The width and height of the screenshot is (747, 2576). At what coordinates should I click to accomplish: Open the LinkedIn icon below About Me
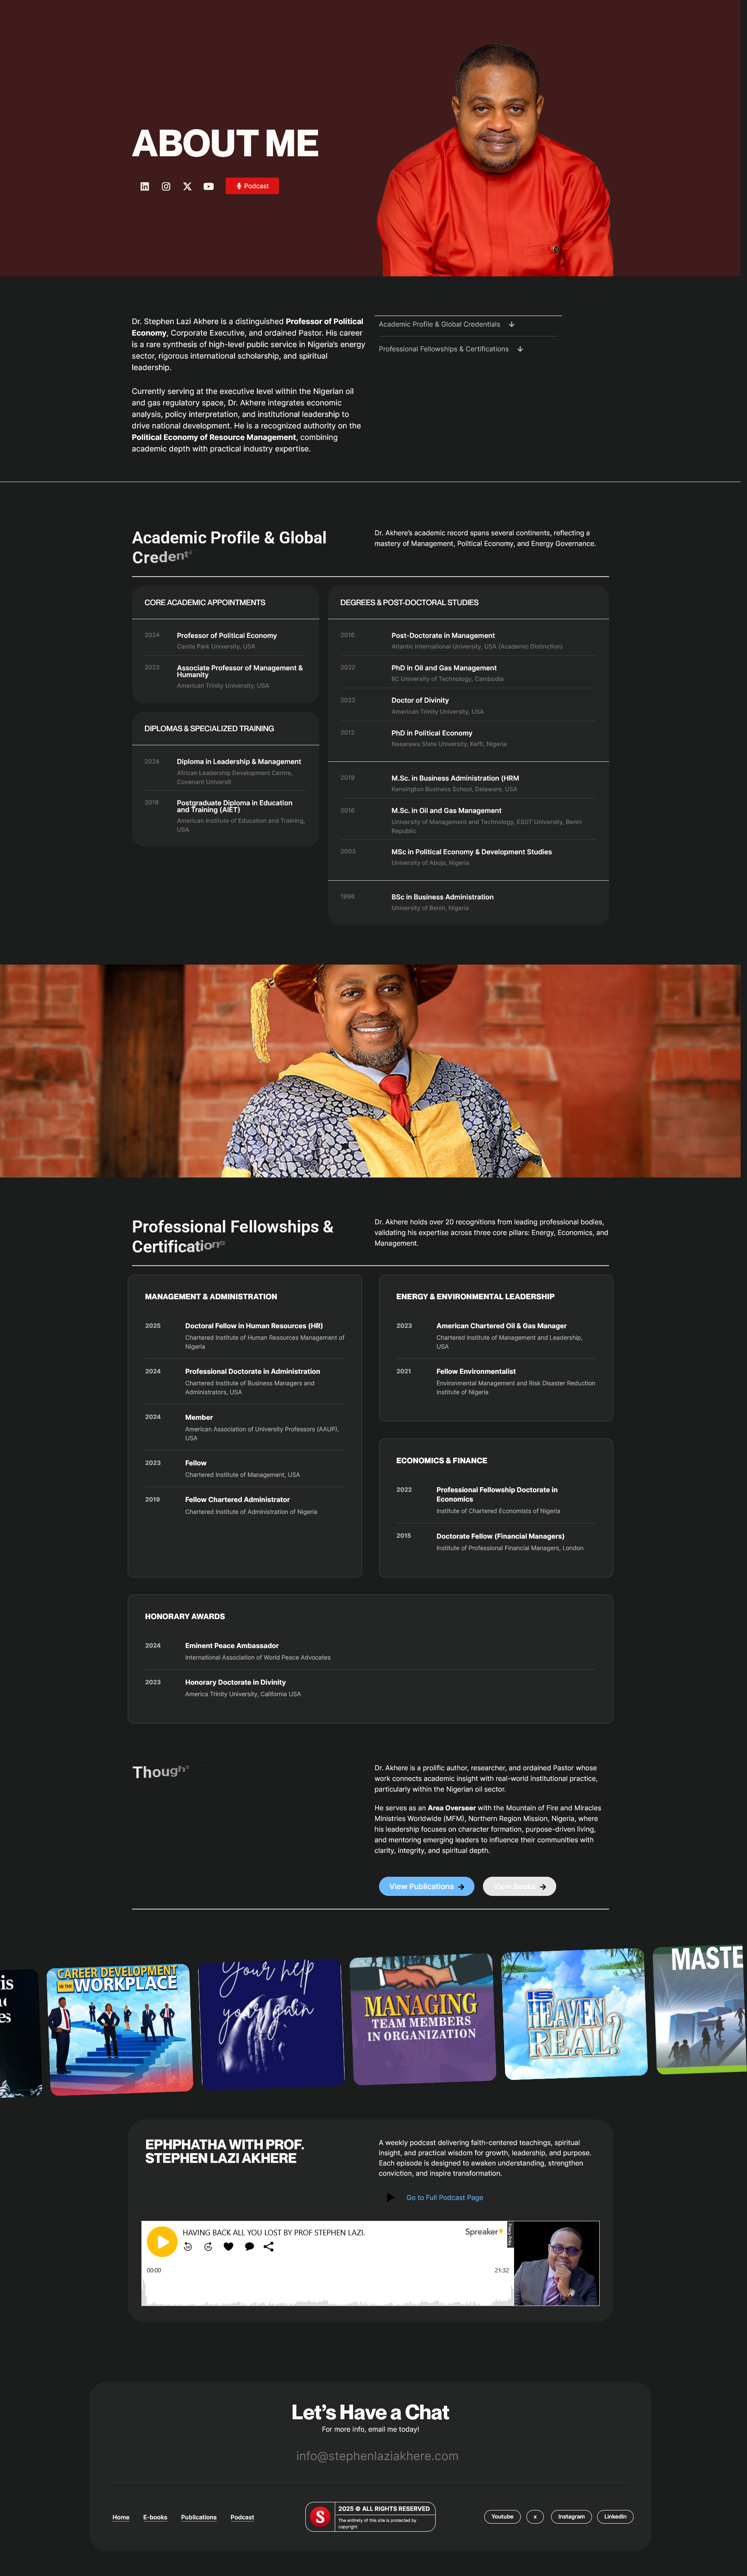[145, 186]
